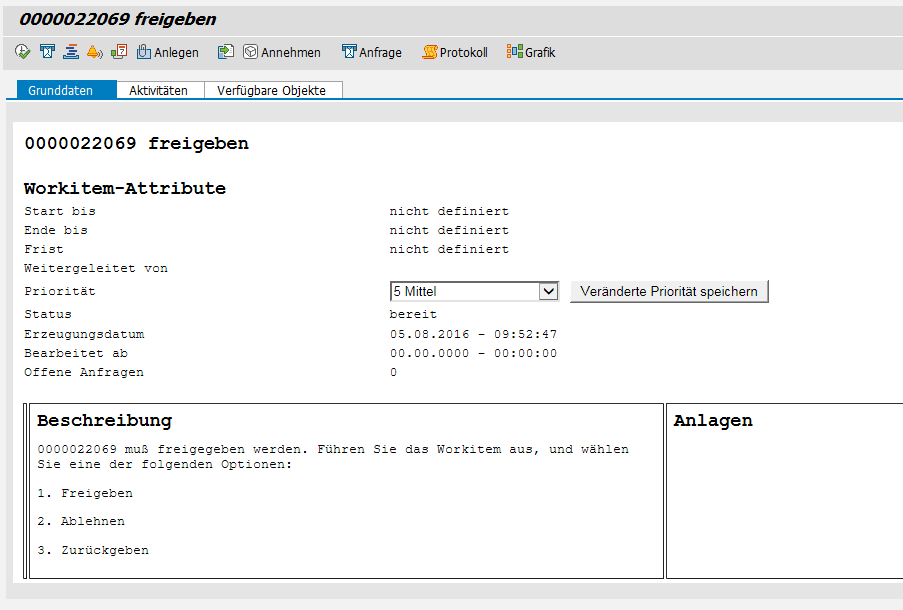Click the Freigeben option in the description
This screenshot has height=610, width=903.
(x=96, y=493)
